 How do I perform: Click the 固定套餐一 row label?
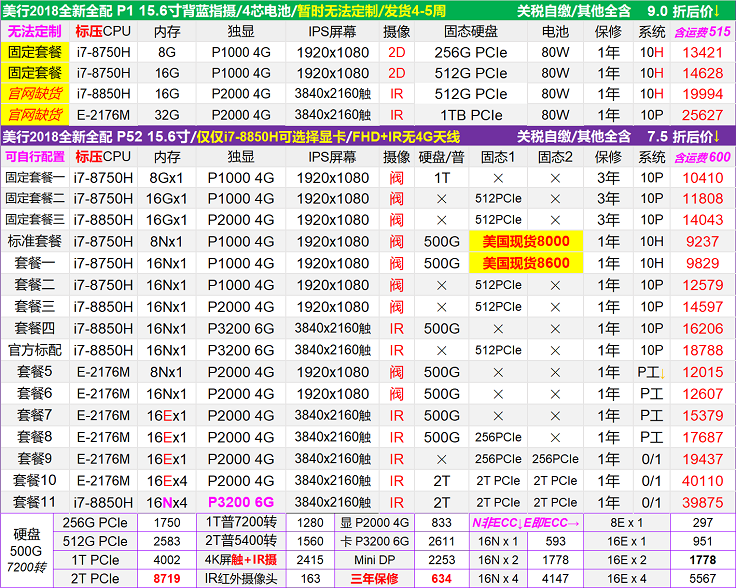coord(35,177)
